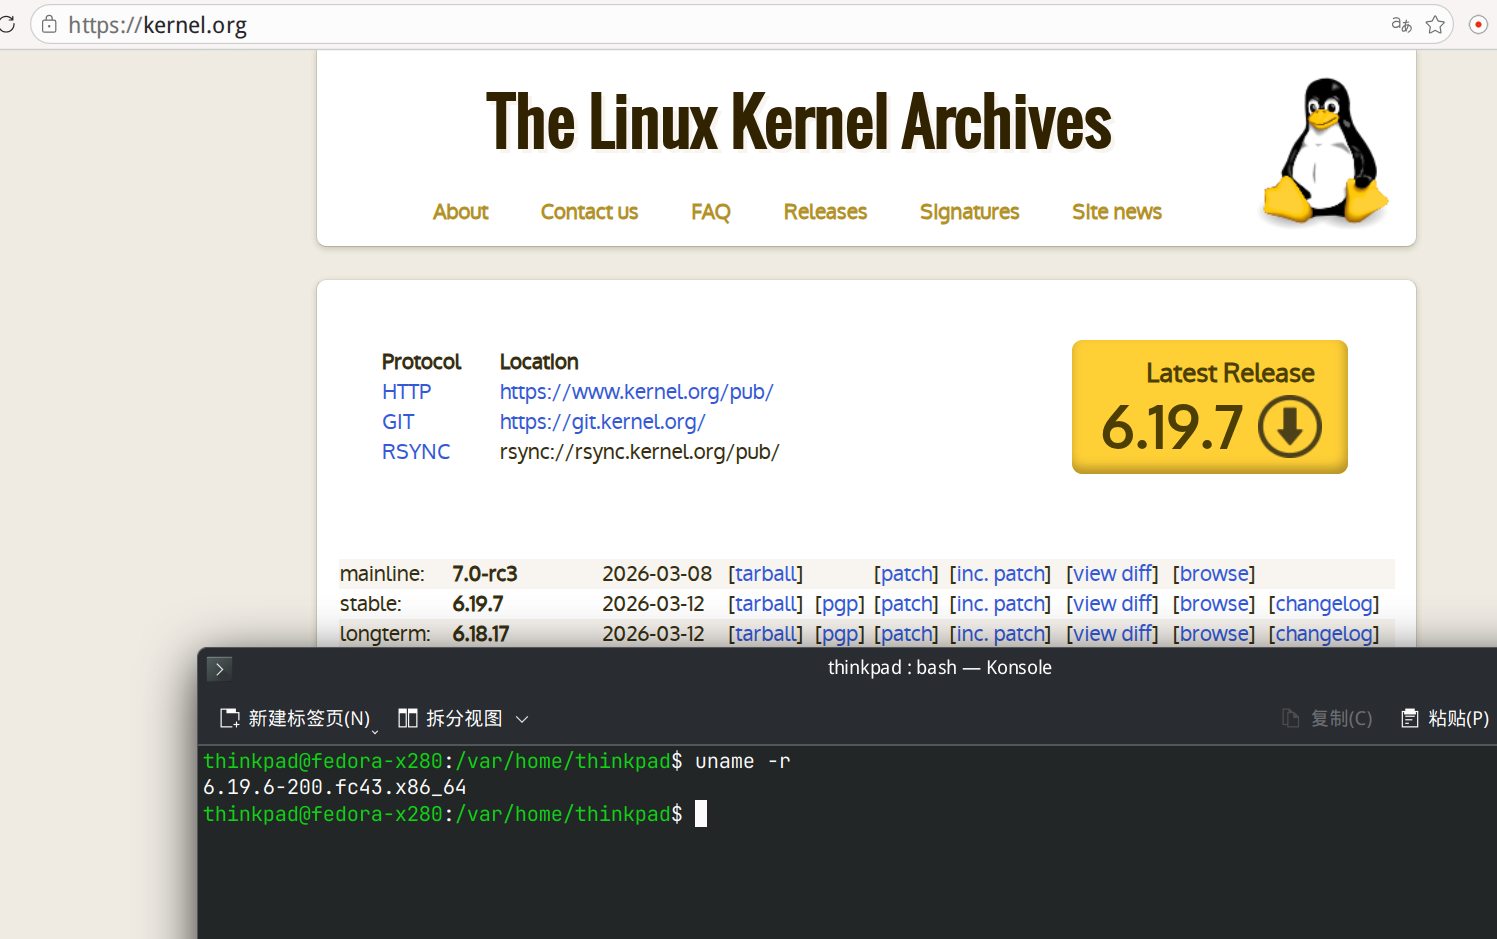Click the mainline date 2026-03-08

click(x=657, y=574)
